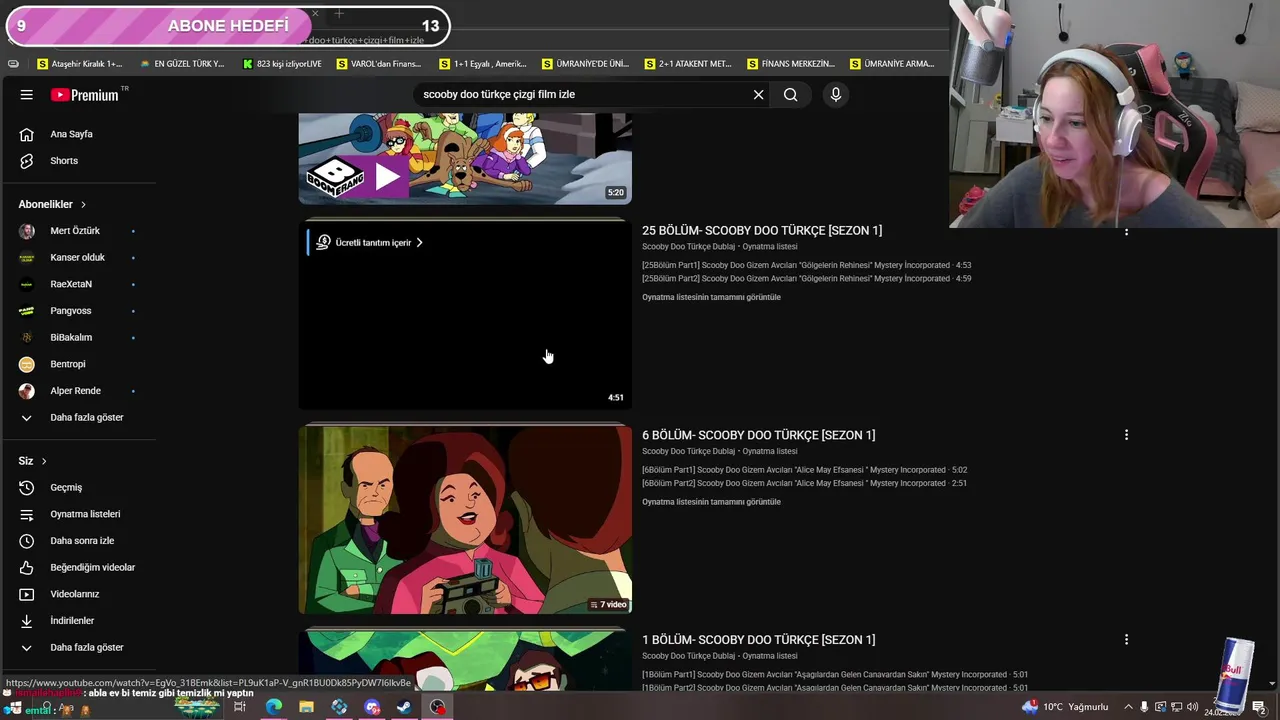This screenshot has height=720, width=1280.
Task: Start voice search with the microphone
Action: point(836,94)
